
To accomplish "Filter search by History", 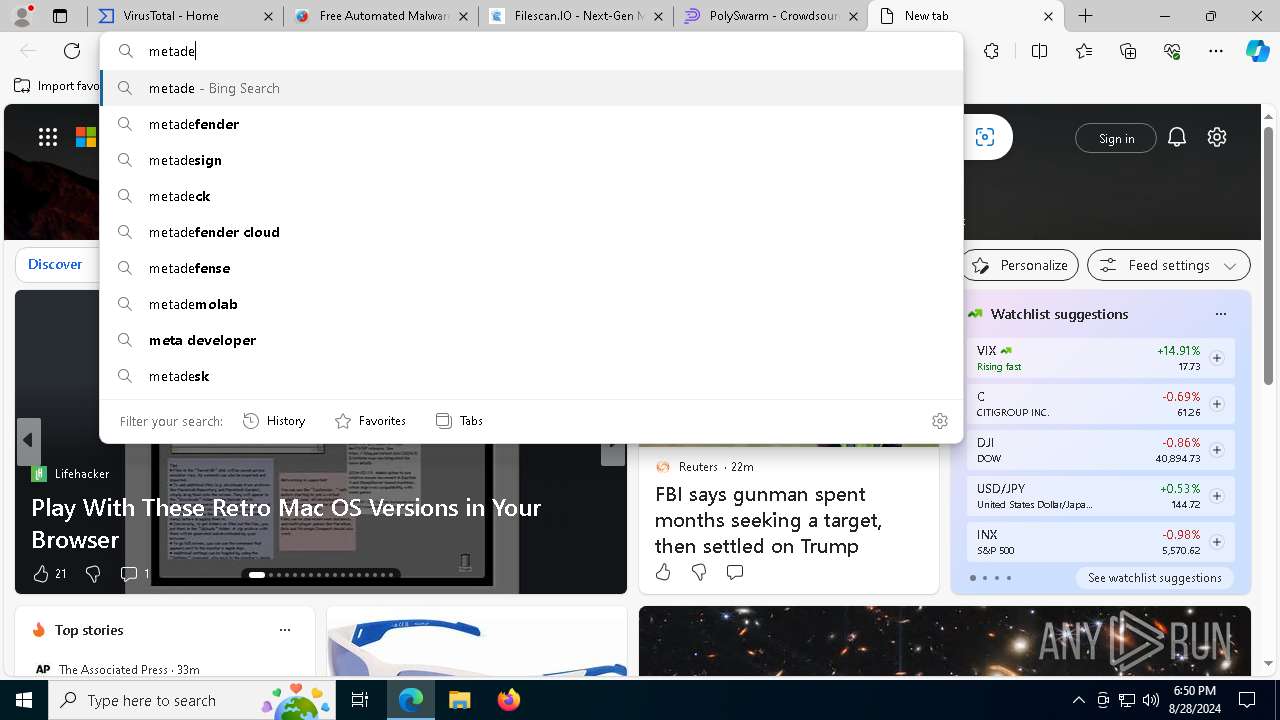I will pos(274,421).
